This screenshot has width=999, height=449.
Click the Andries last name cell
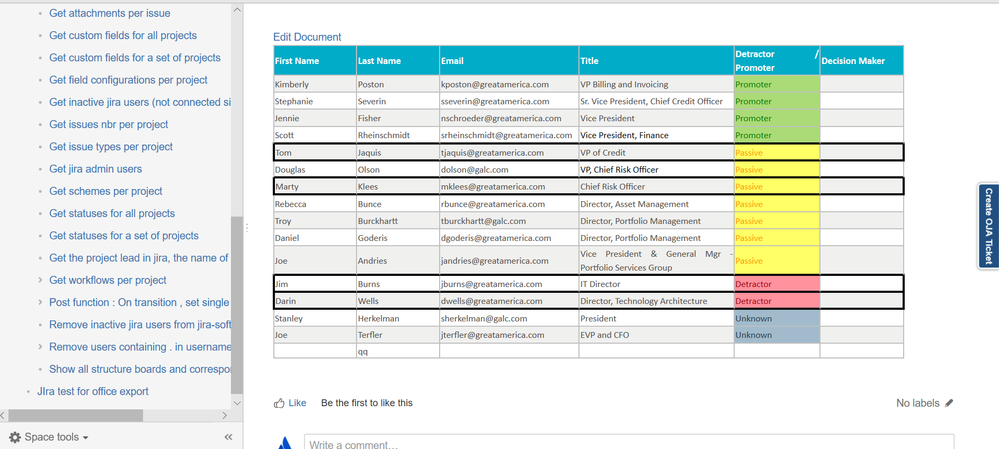click(398, 260)
